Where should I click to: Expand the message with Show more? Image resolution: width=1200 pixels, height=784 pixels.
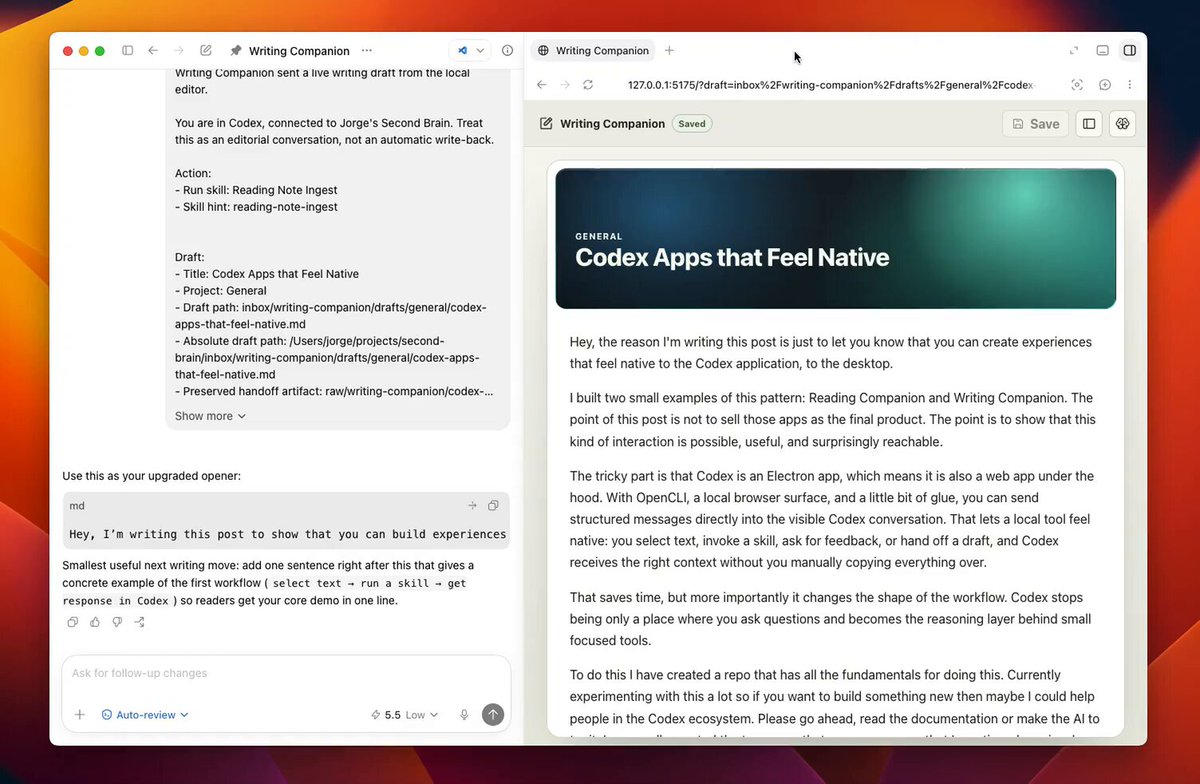pos(210,416)
